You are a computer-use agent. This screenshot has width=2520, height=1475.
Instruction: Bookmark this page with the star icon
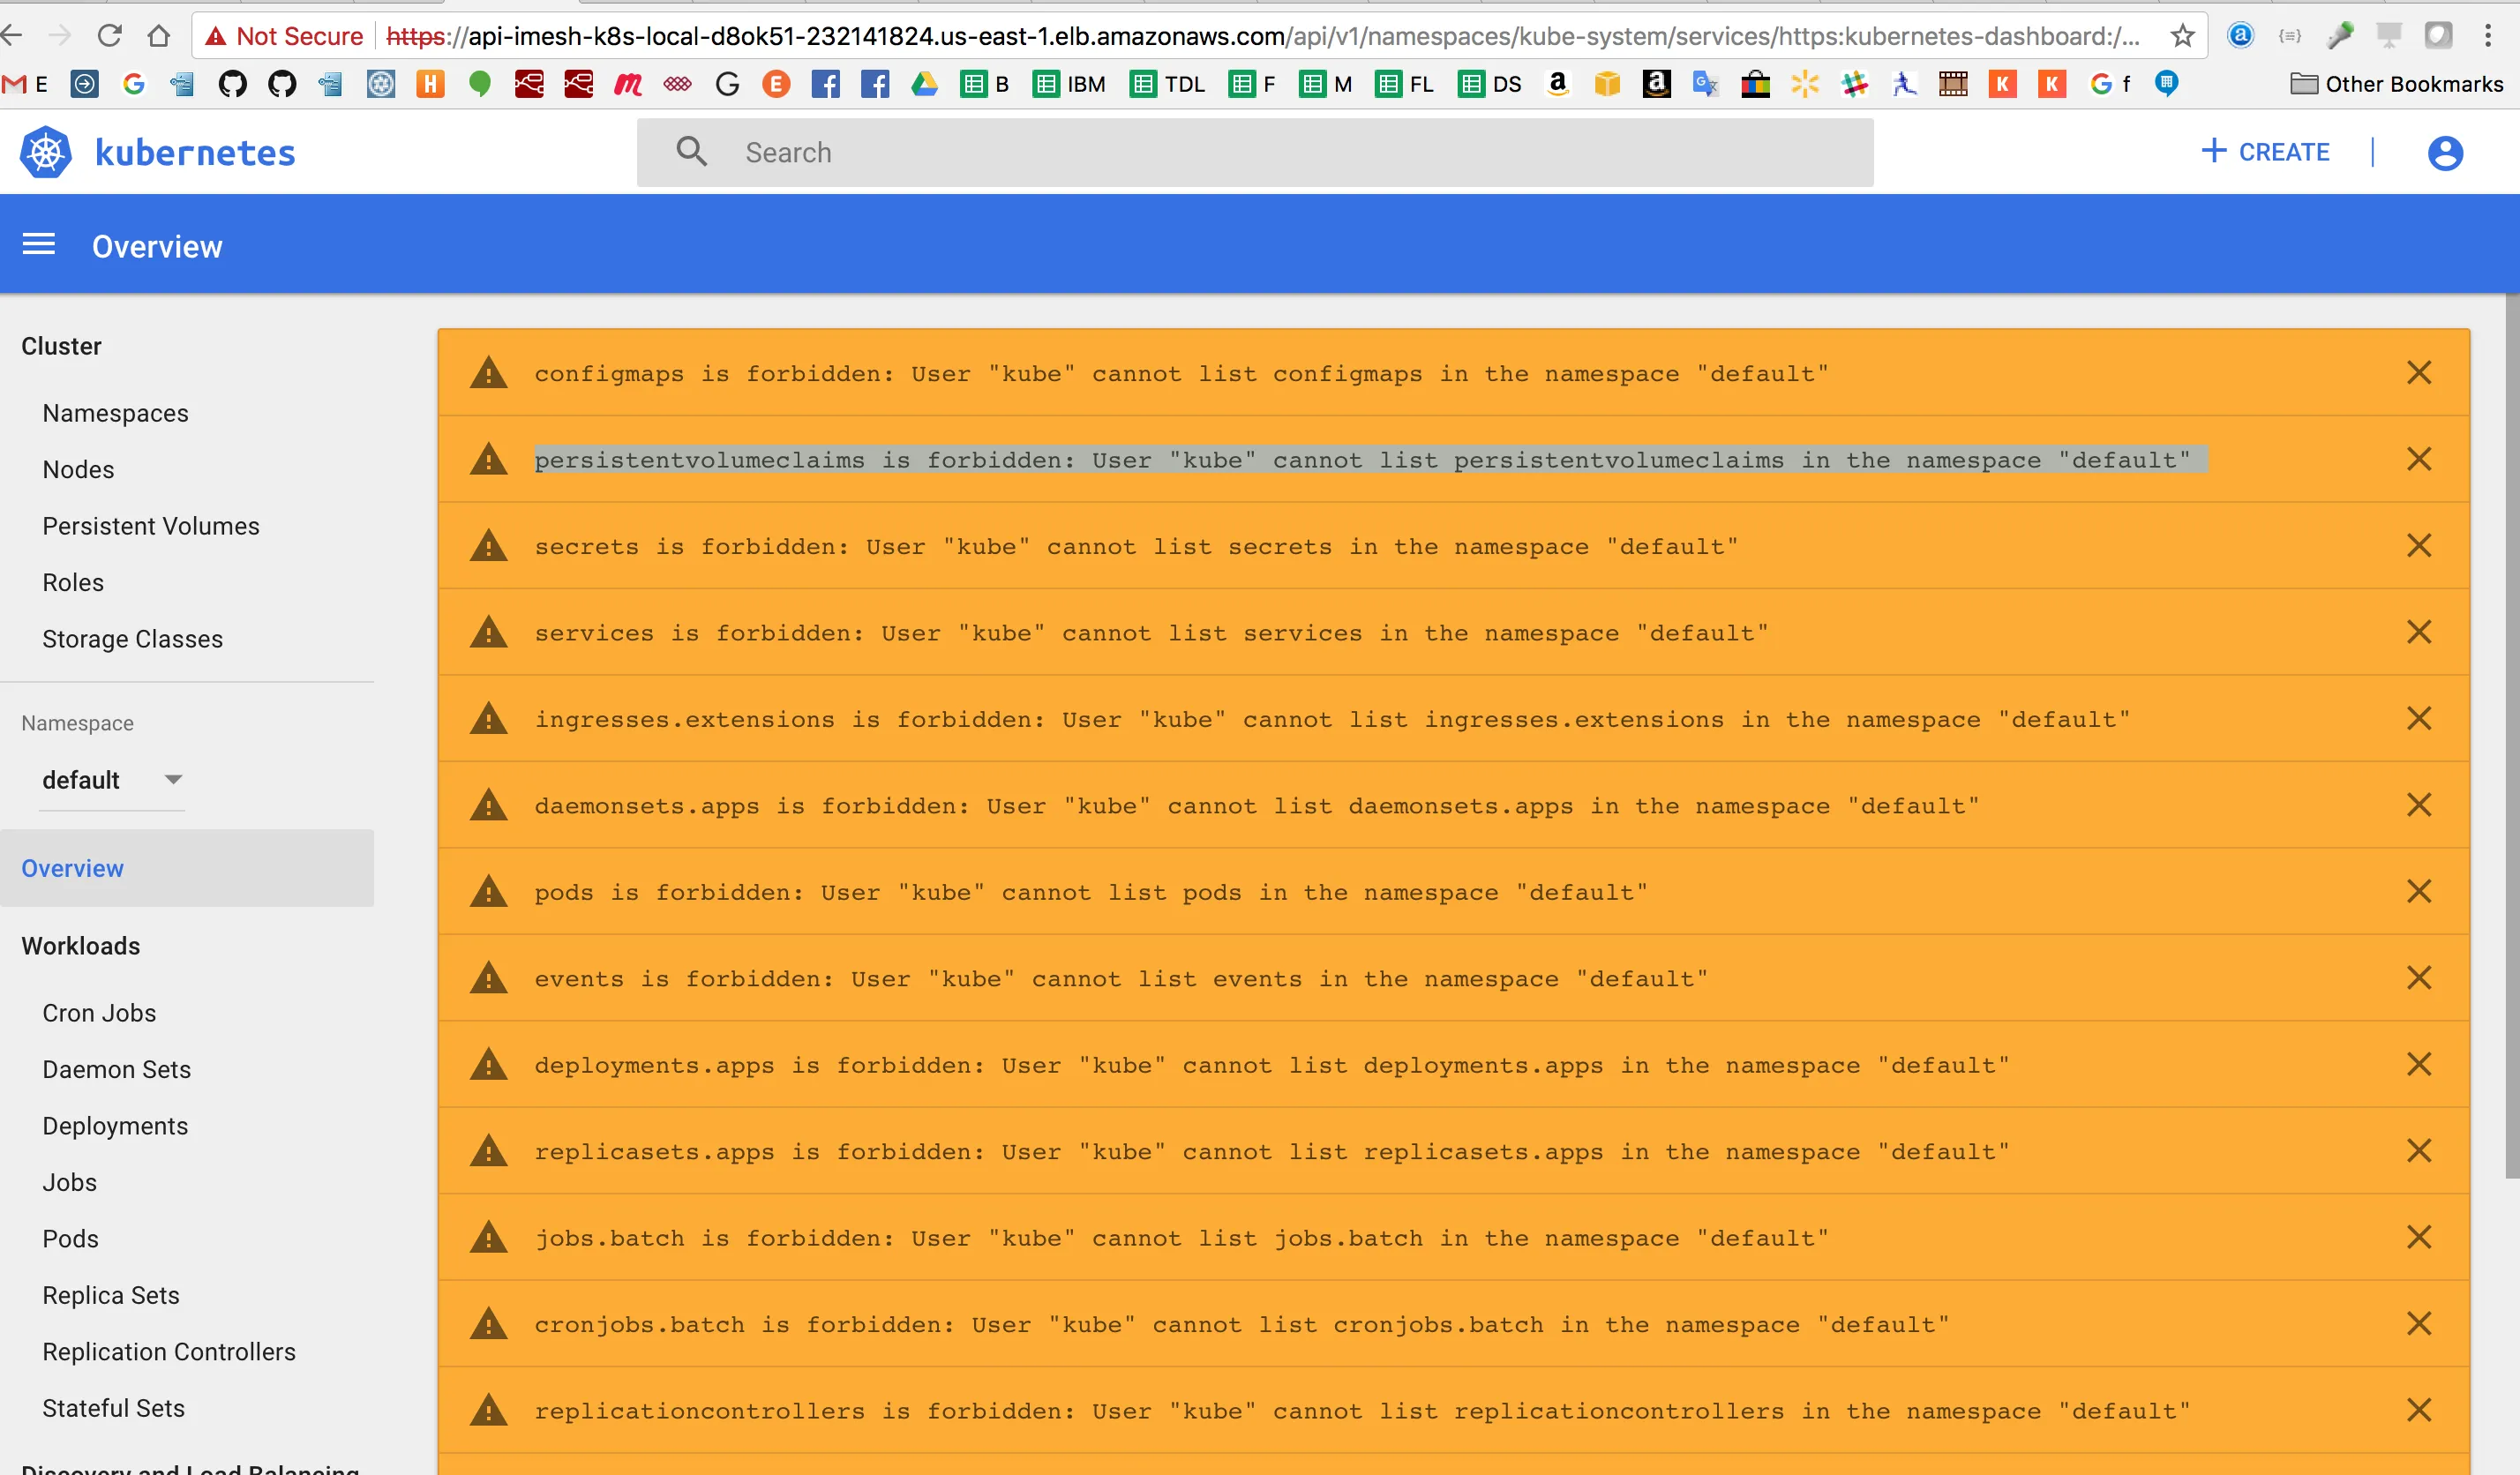[2182, 36]
